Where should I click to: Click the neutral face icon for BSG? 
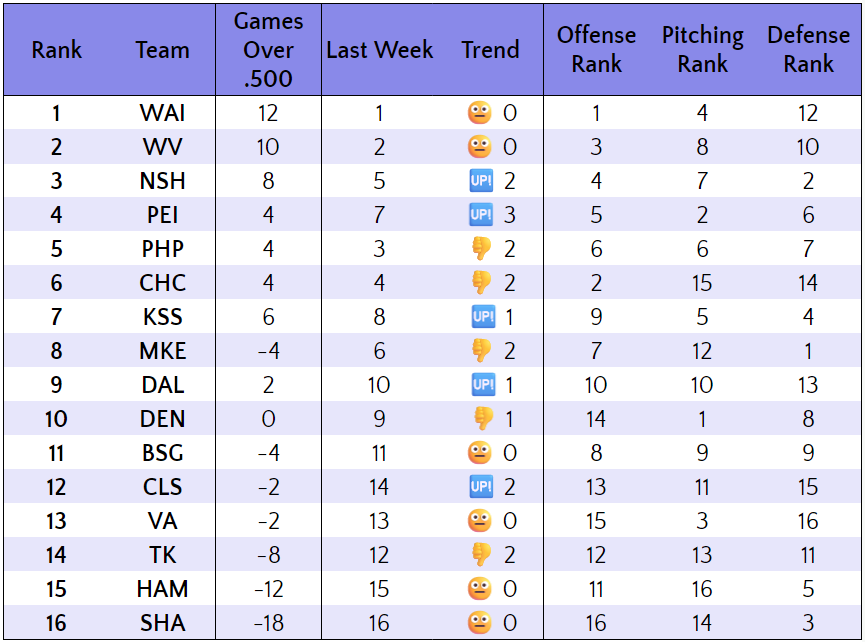(x=480, y=453)
